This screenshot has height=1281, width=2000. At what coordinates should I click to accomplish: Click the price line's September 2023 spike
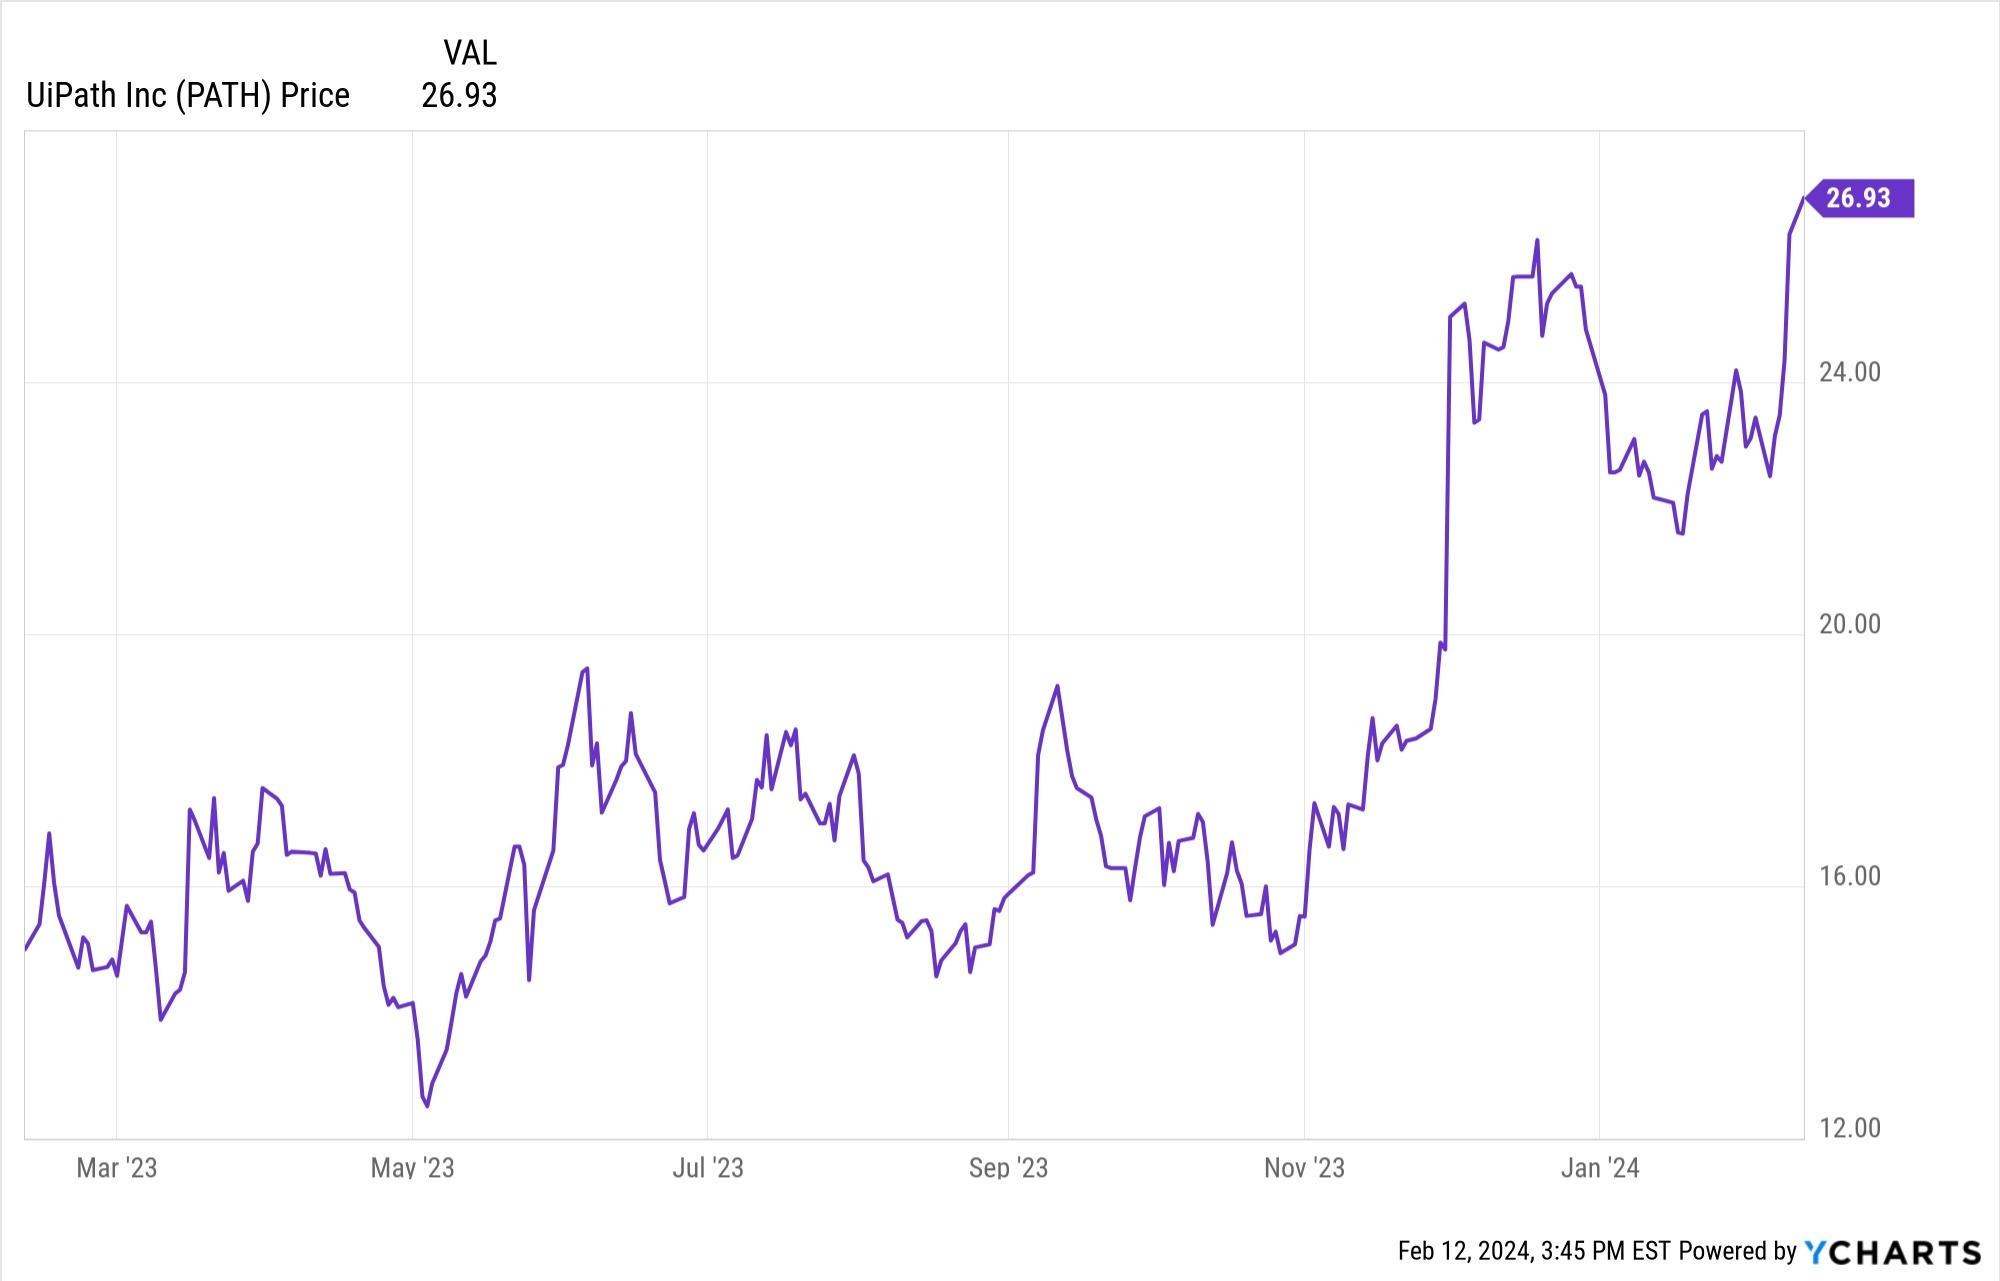pos(1058,686)
